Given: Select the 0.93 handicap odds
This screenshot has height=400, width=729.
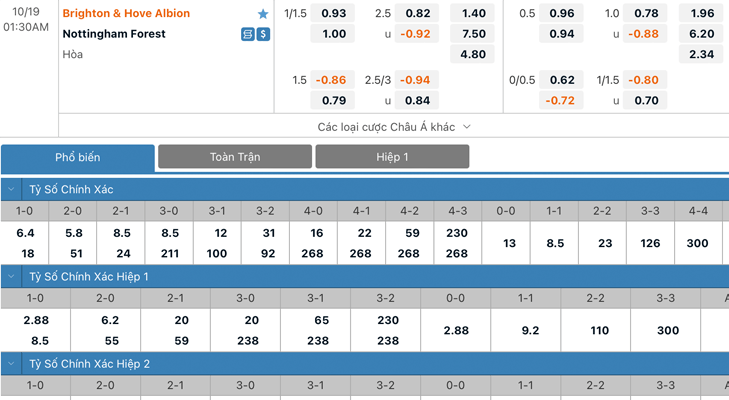Looking at the screenshot, I should coord(333,13).
